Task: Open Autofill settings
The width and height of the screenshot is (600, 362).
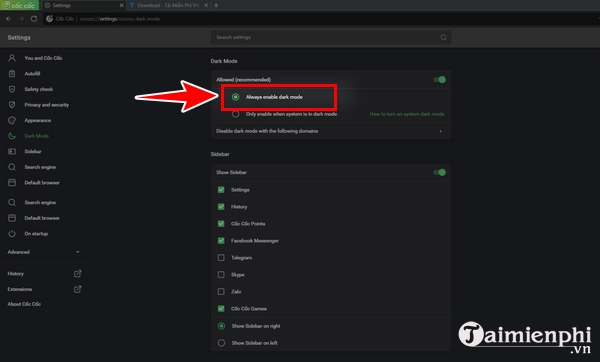Action: point(32,73)
